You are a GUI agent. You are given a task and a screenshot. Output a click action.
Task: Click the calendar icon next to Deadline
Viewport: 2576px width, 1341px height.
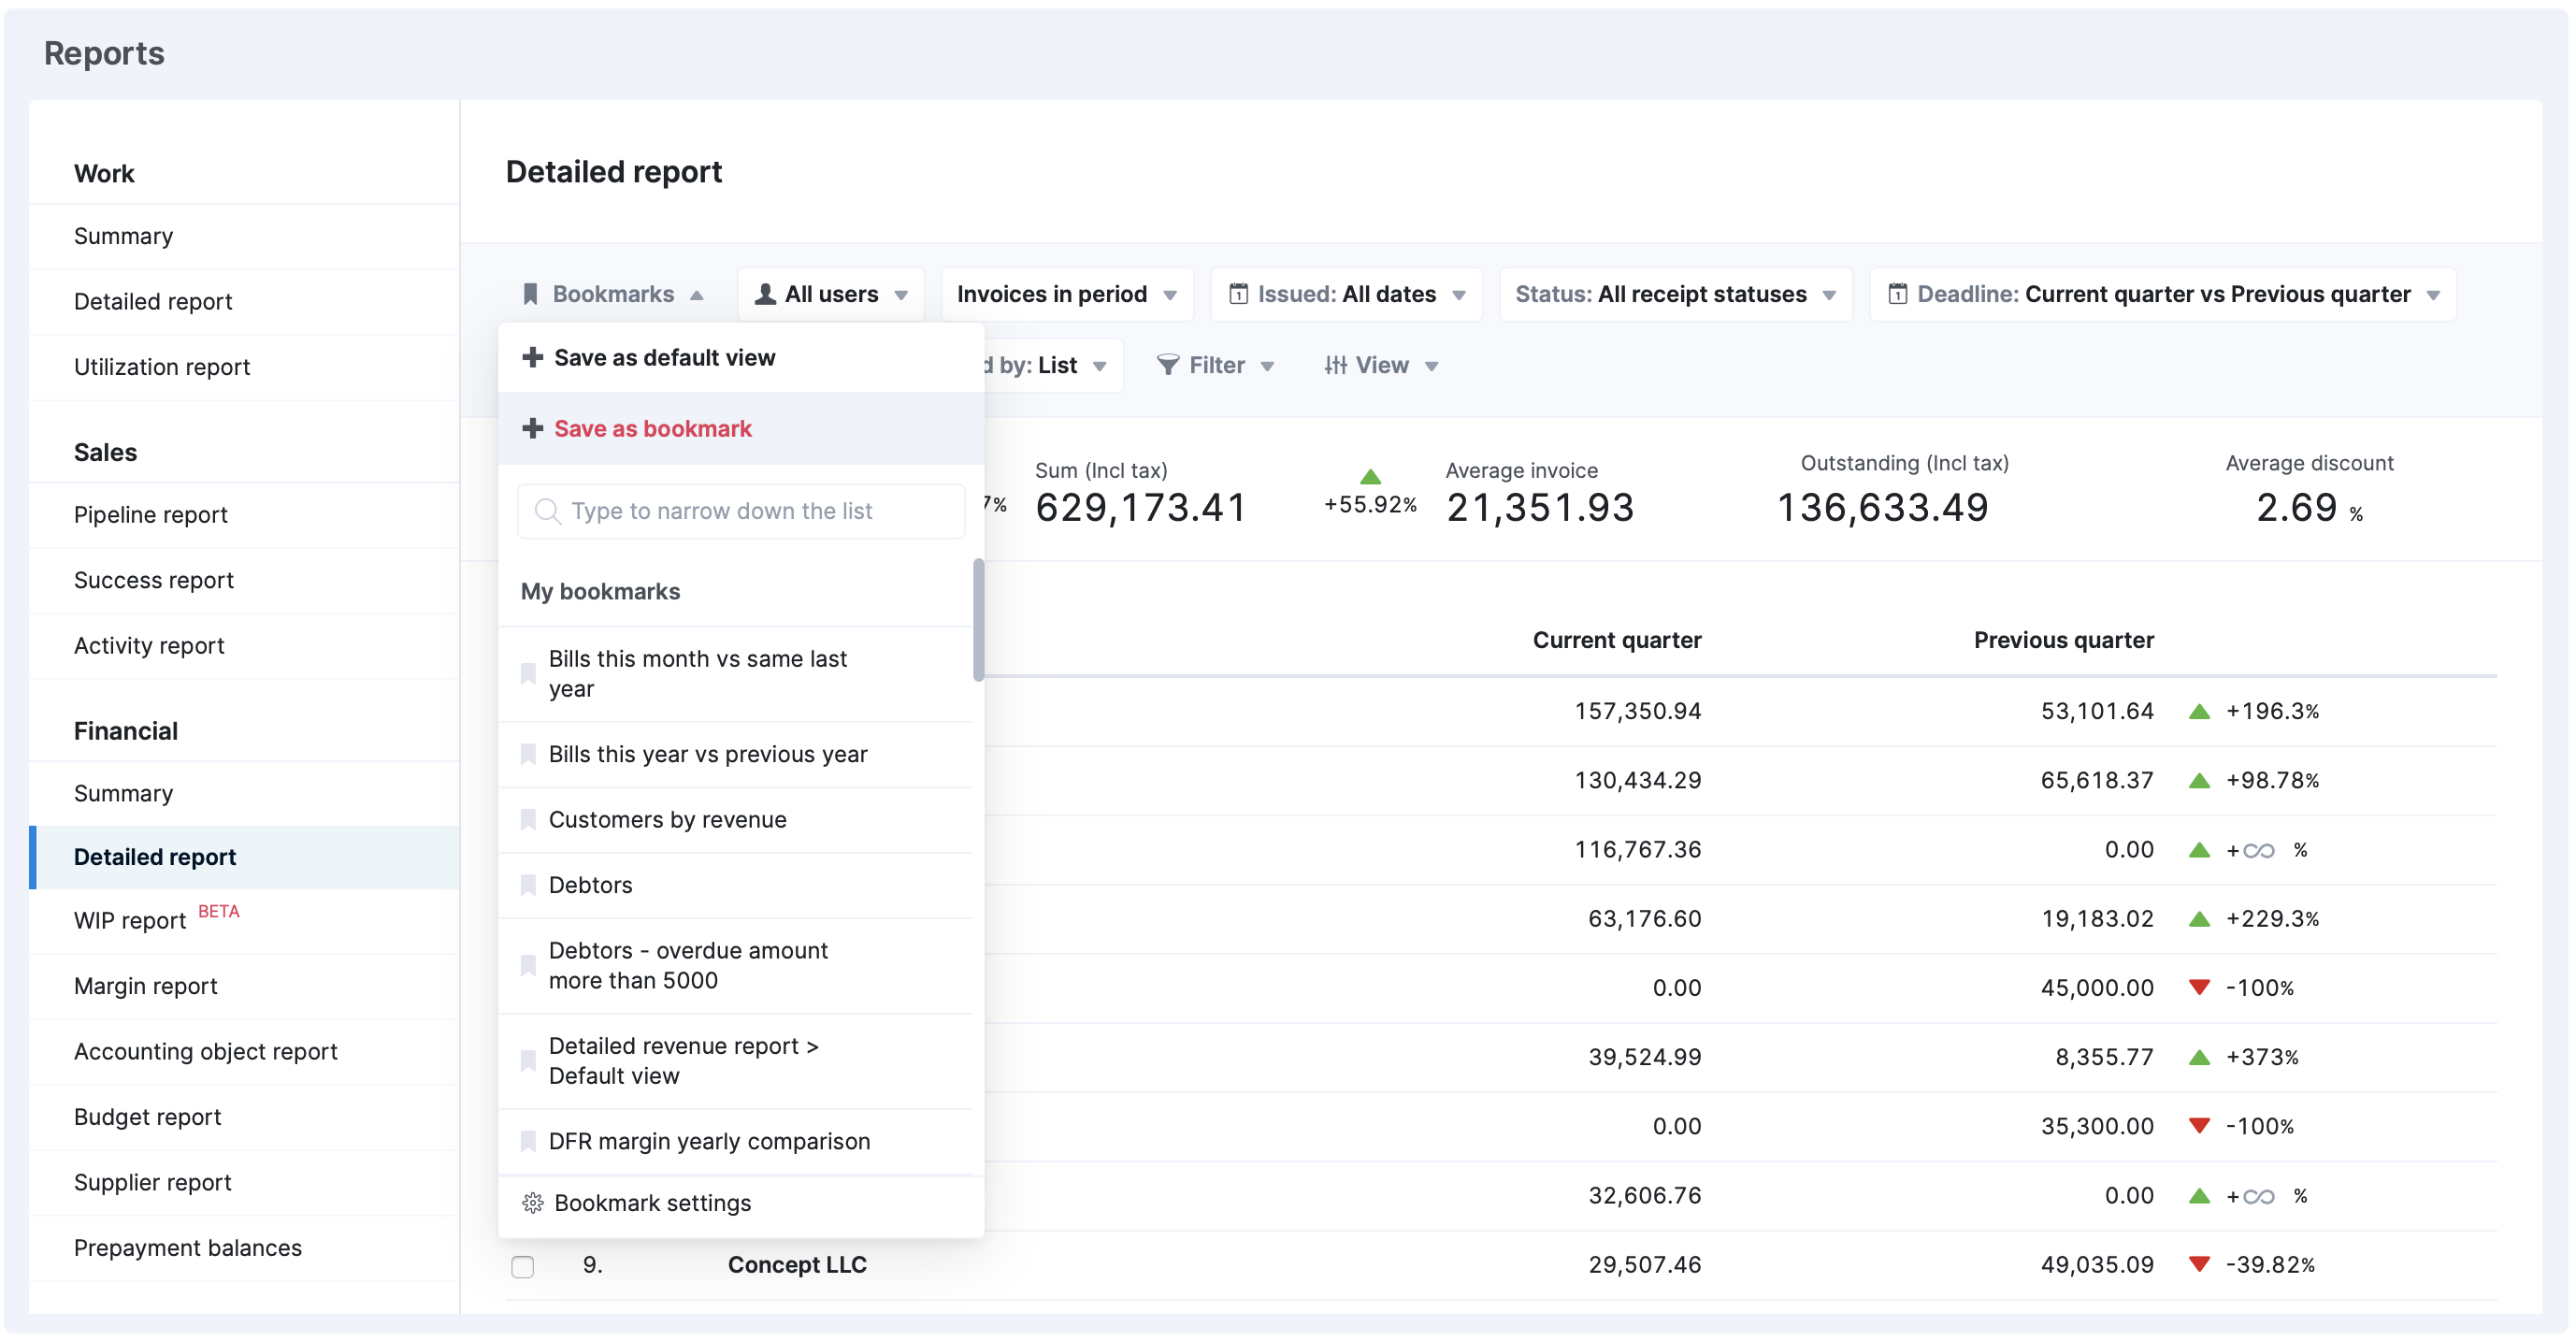click(1897, 294)
